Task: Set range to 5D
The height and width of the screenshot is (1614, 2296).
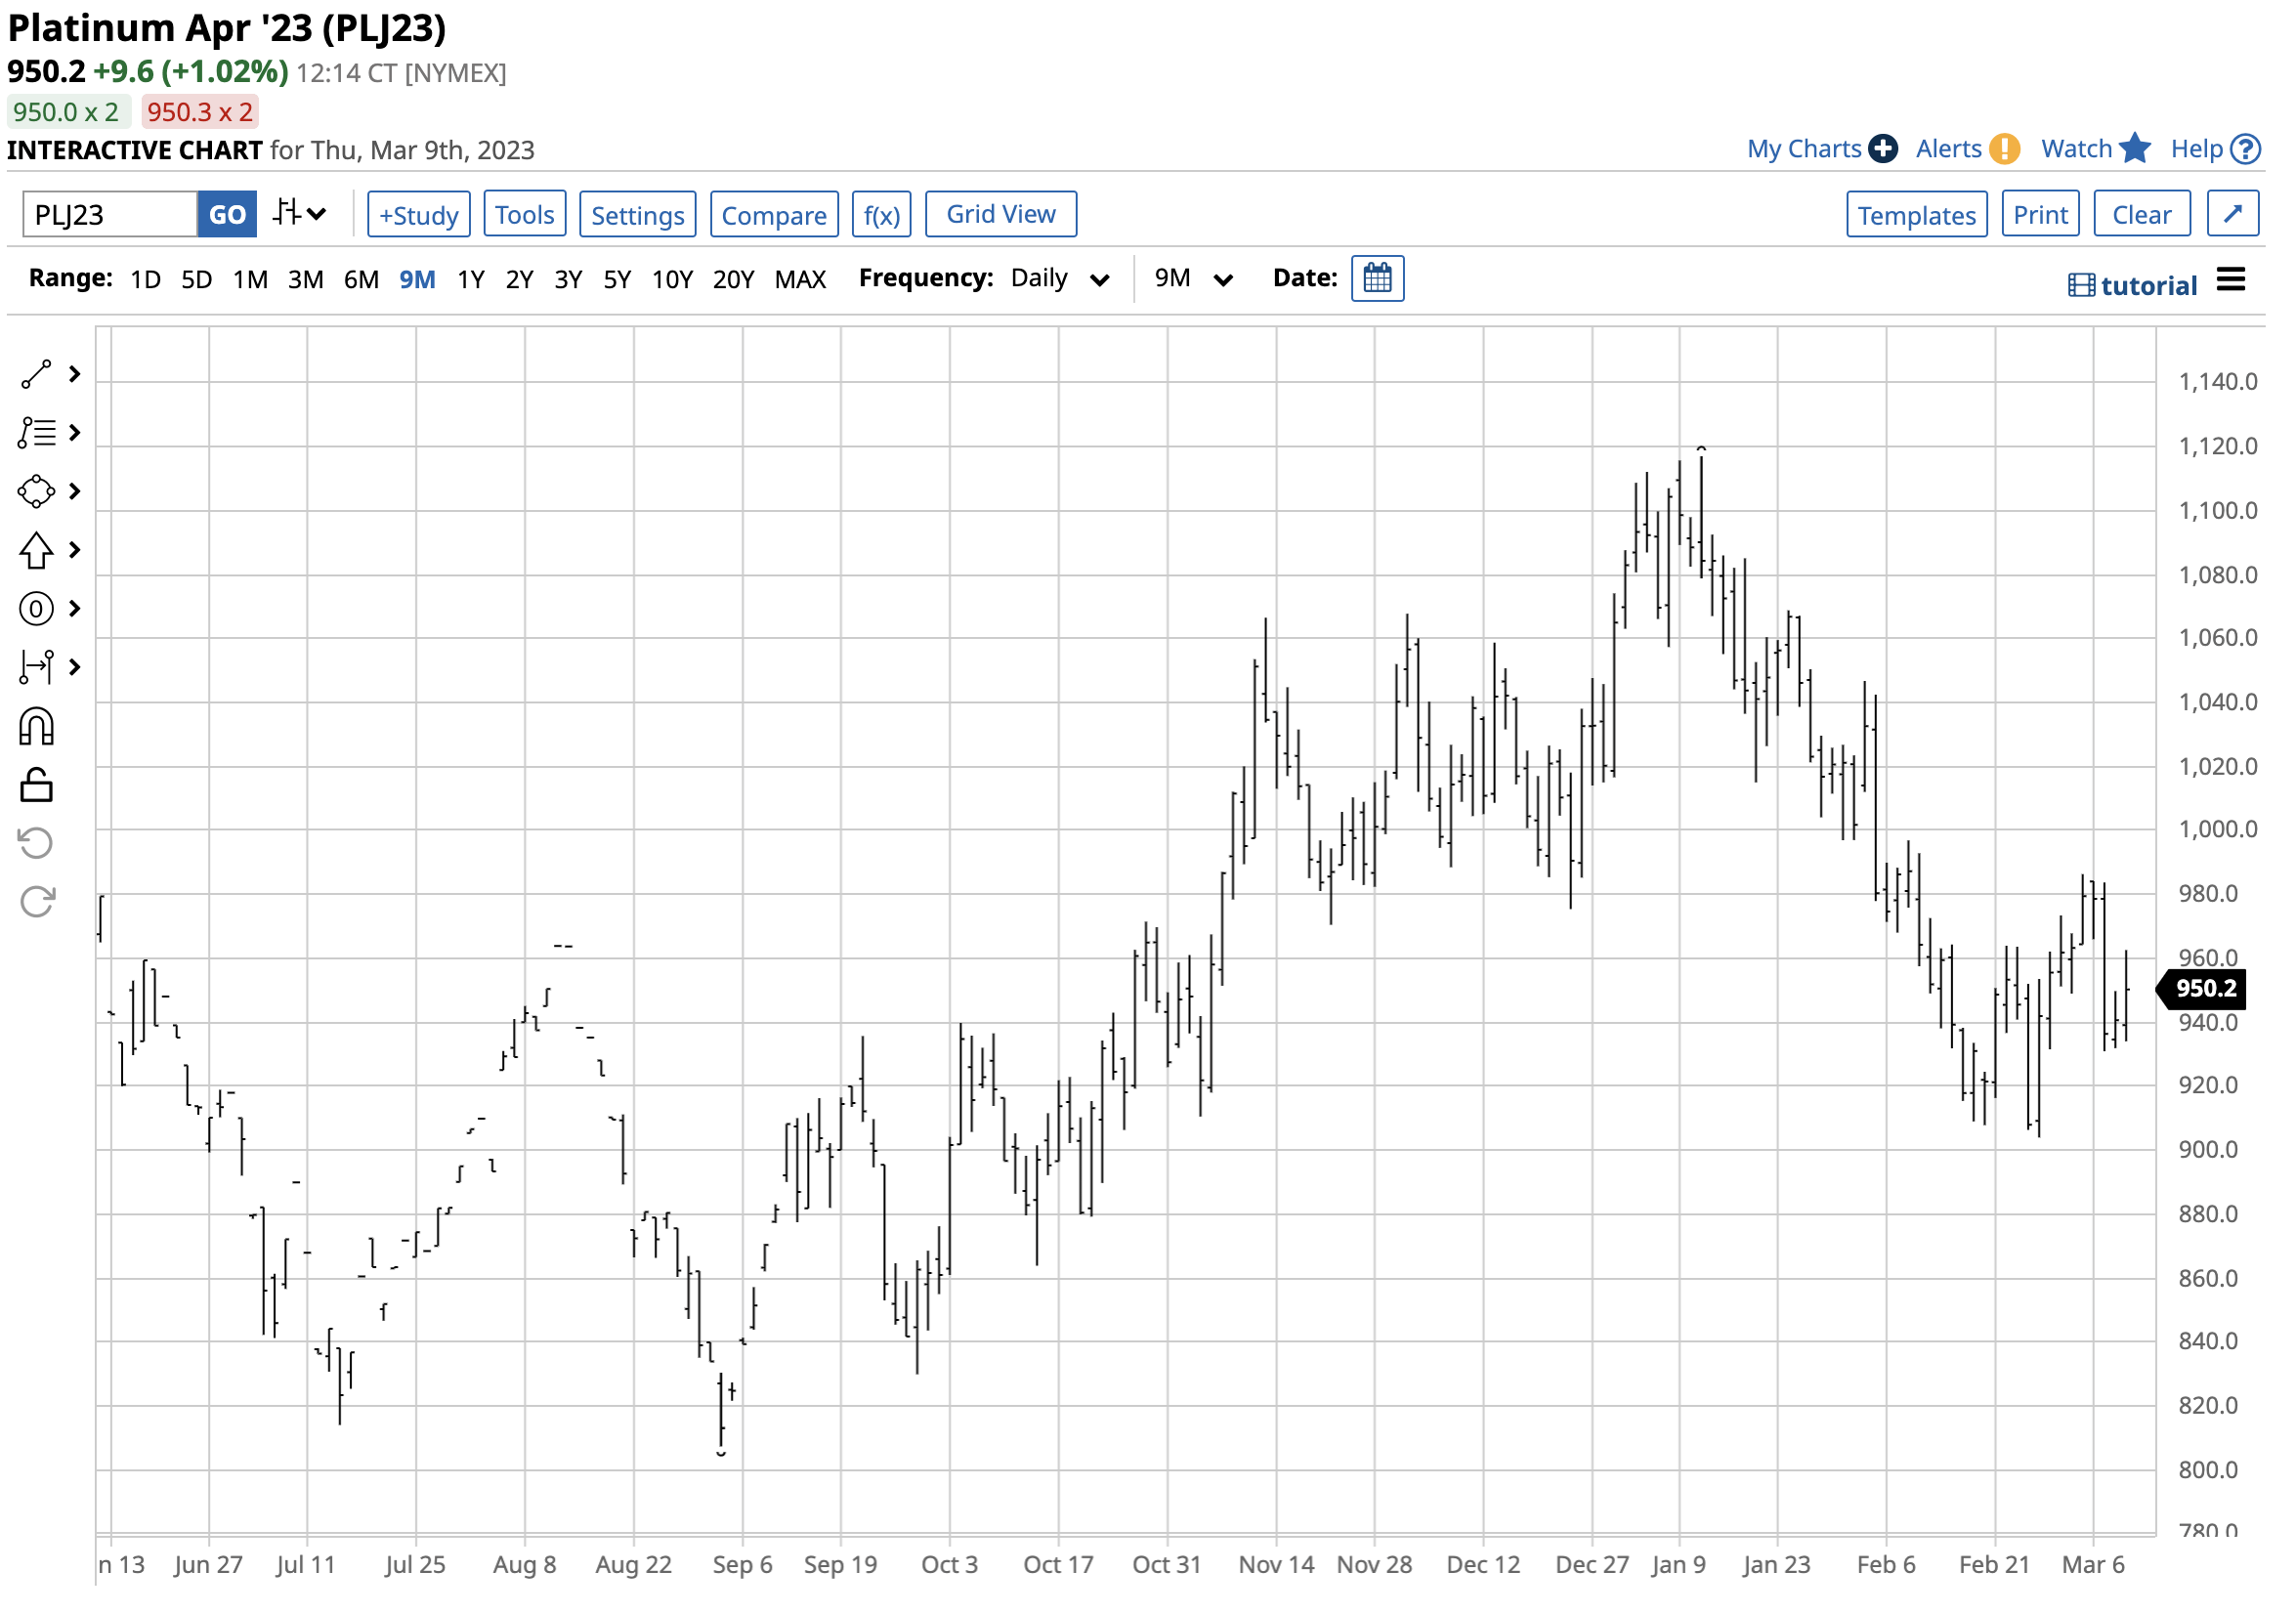Action: (x=197, y=280)
